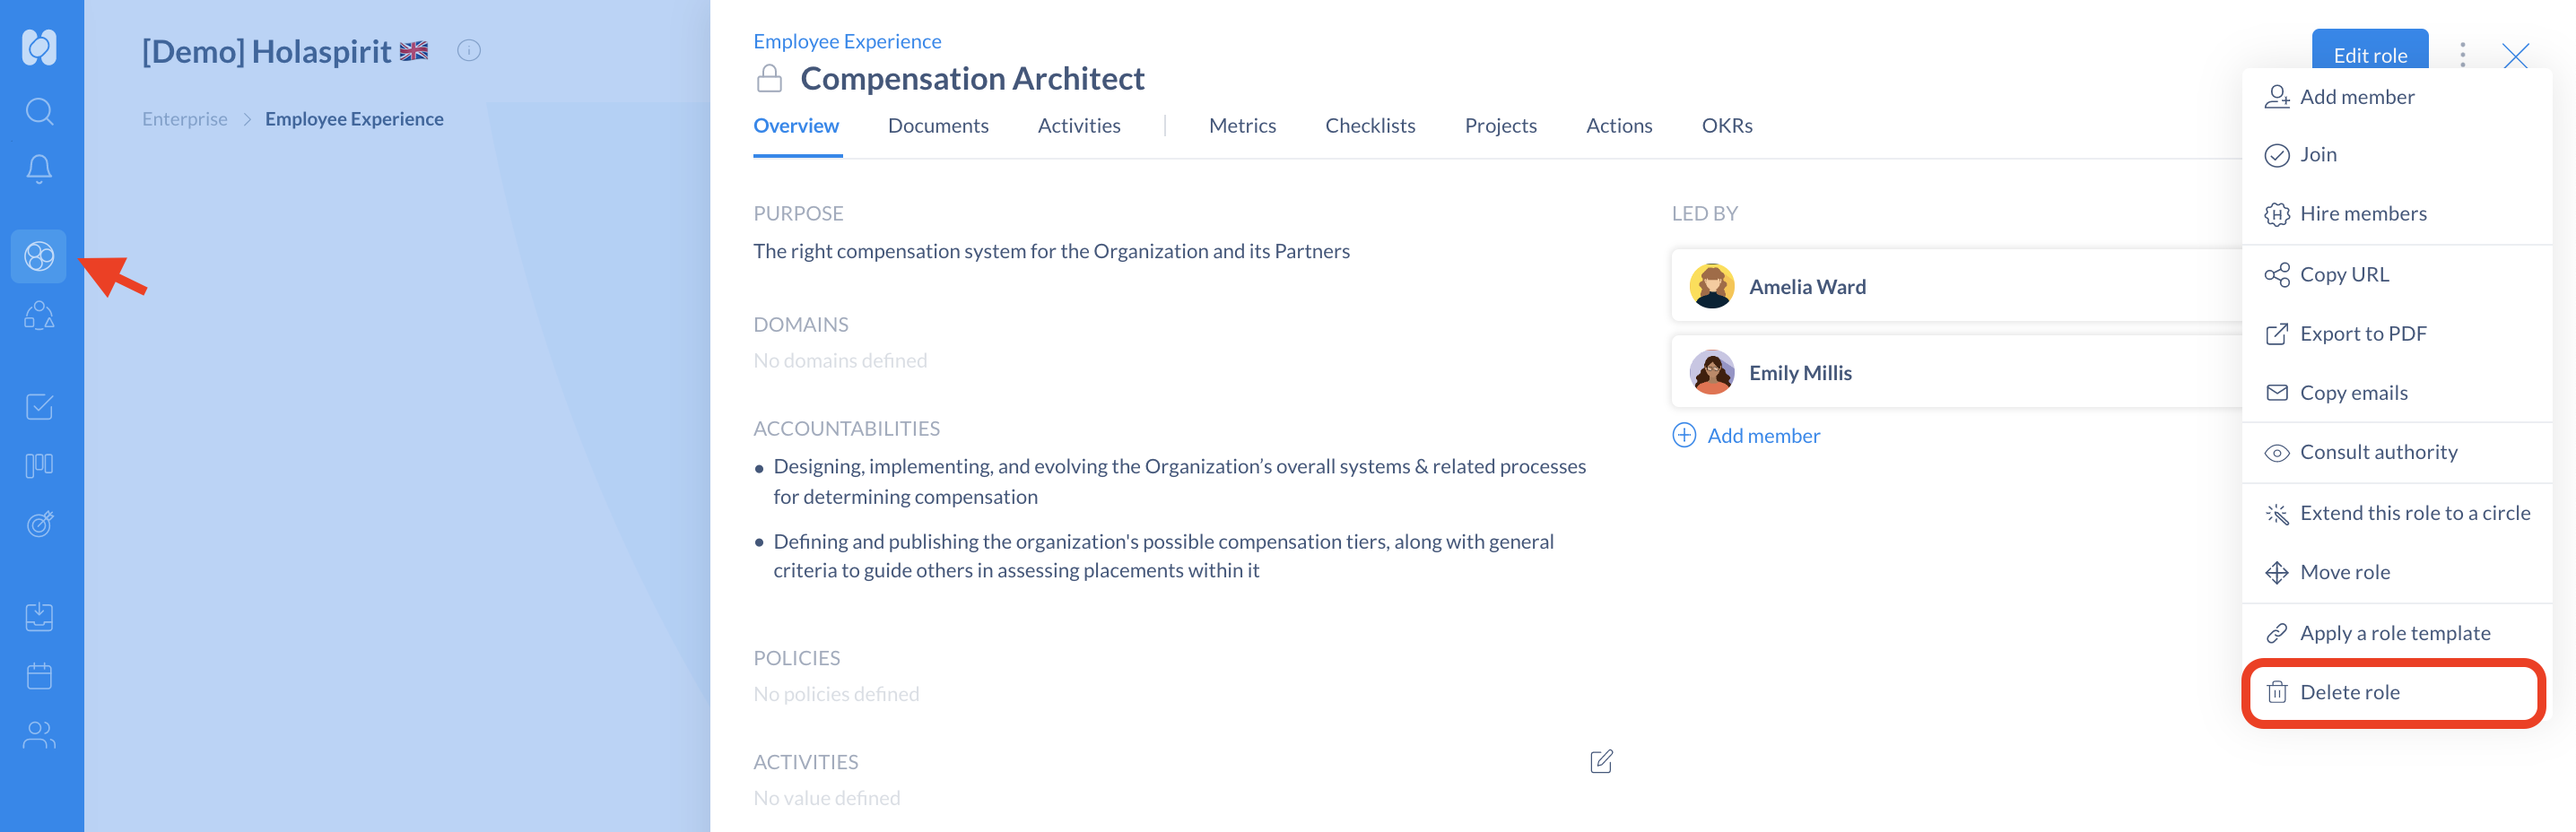Click the accountability starting with Designing, implementing
Screen dimensions: 2576x832
[1179, 481]
